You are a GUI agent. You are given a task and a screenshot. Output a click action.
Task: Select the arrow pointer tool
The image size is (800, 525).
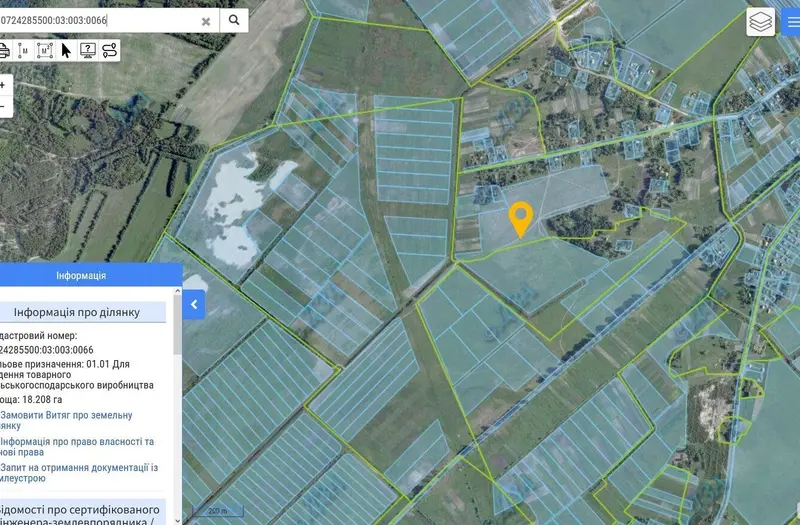coord(66,51)
